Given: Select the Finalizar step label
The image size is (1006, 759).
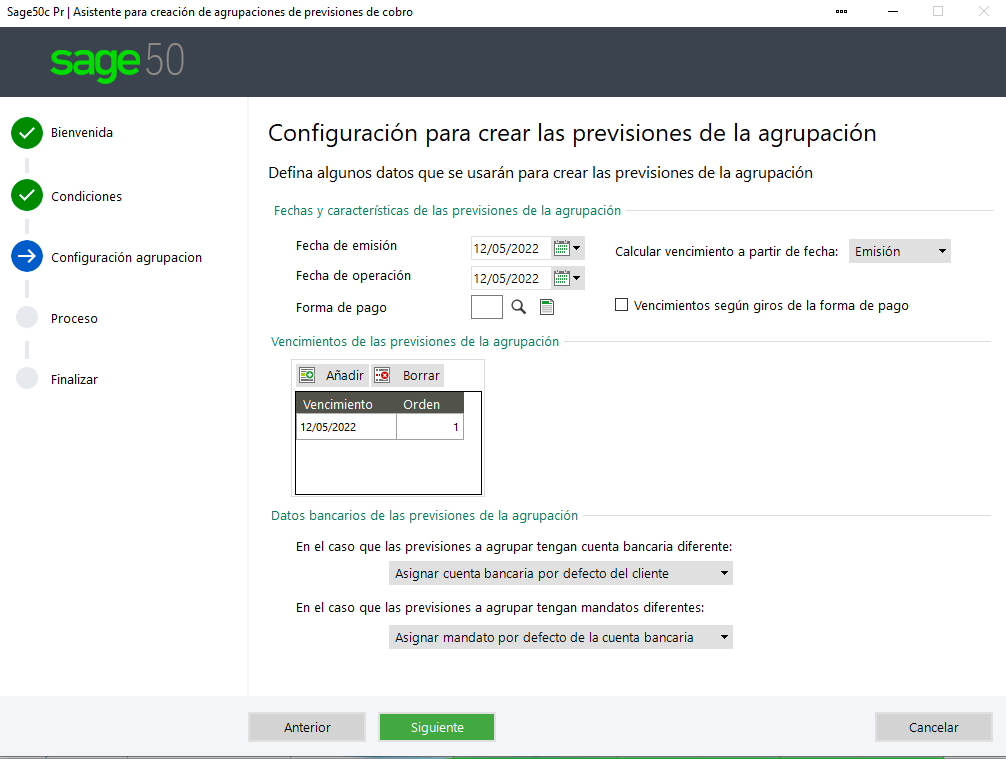Looking at the screenshot, I should 74,379.
